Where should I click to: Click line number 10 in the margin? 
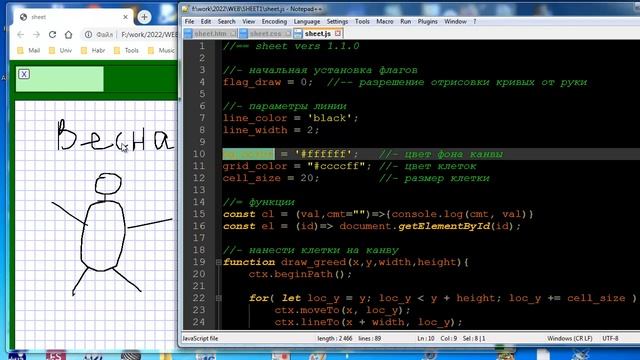pos(199,154)
